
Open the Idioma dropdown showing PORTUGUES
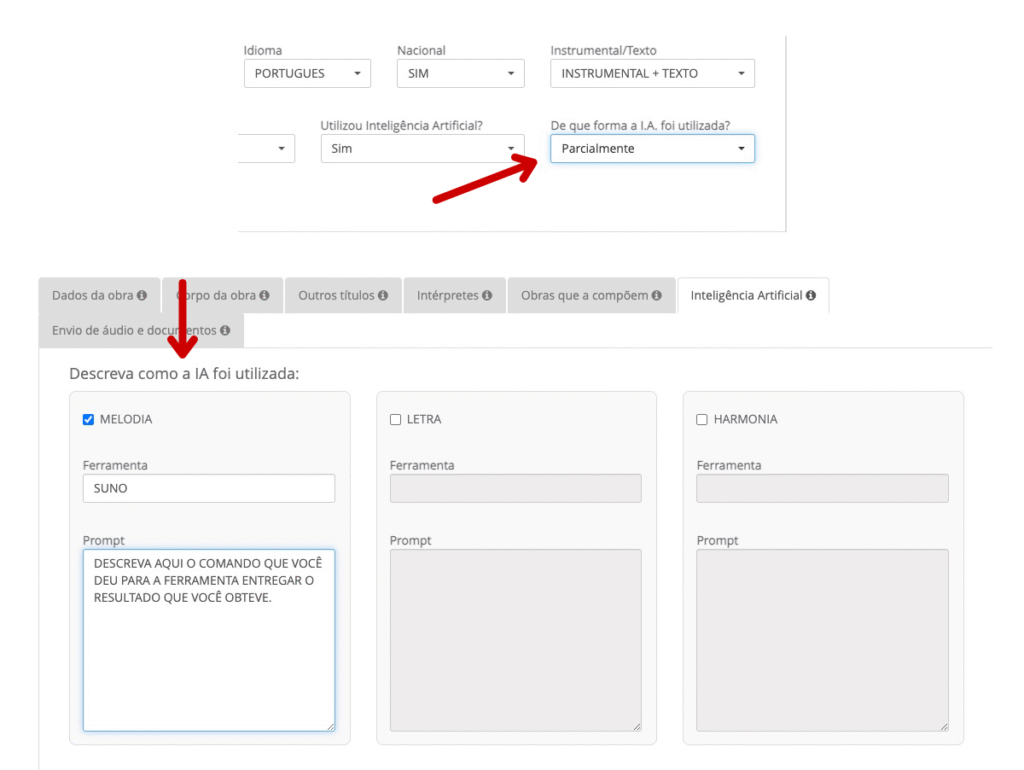coord(307,73)
